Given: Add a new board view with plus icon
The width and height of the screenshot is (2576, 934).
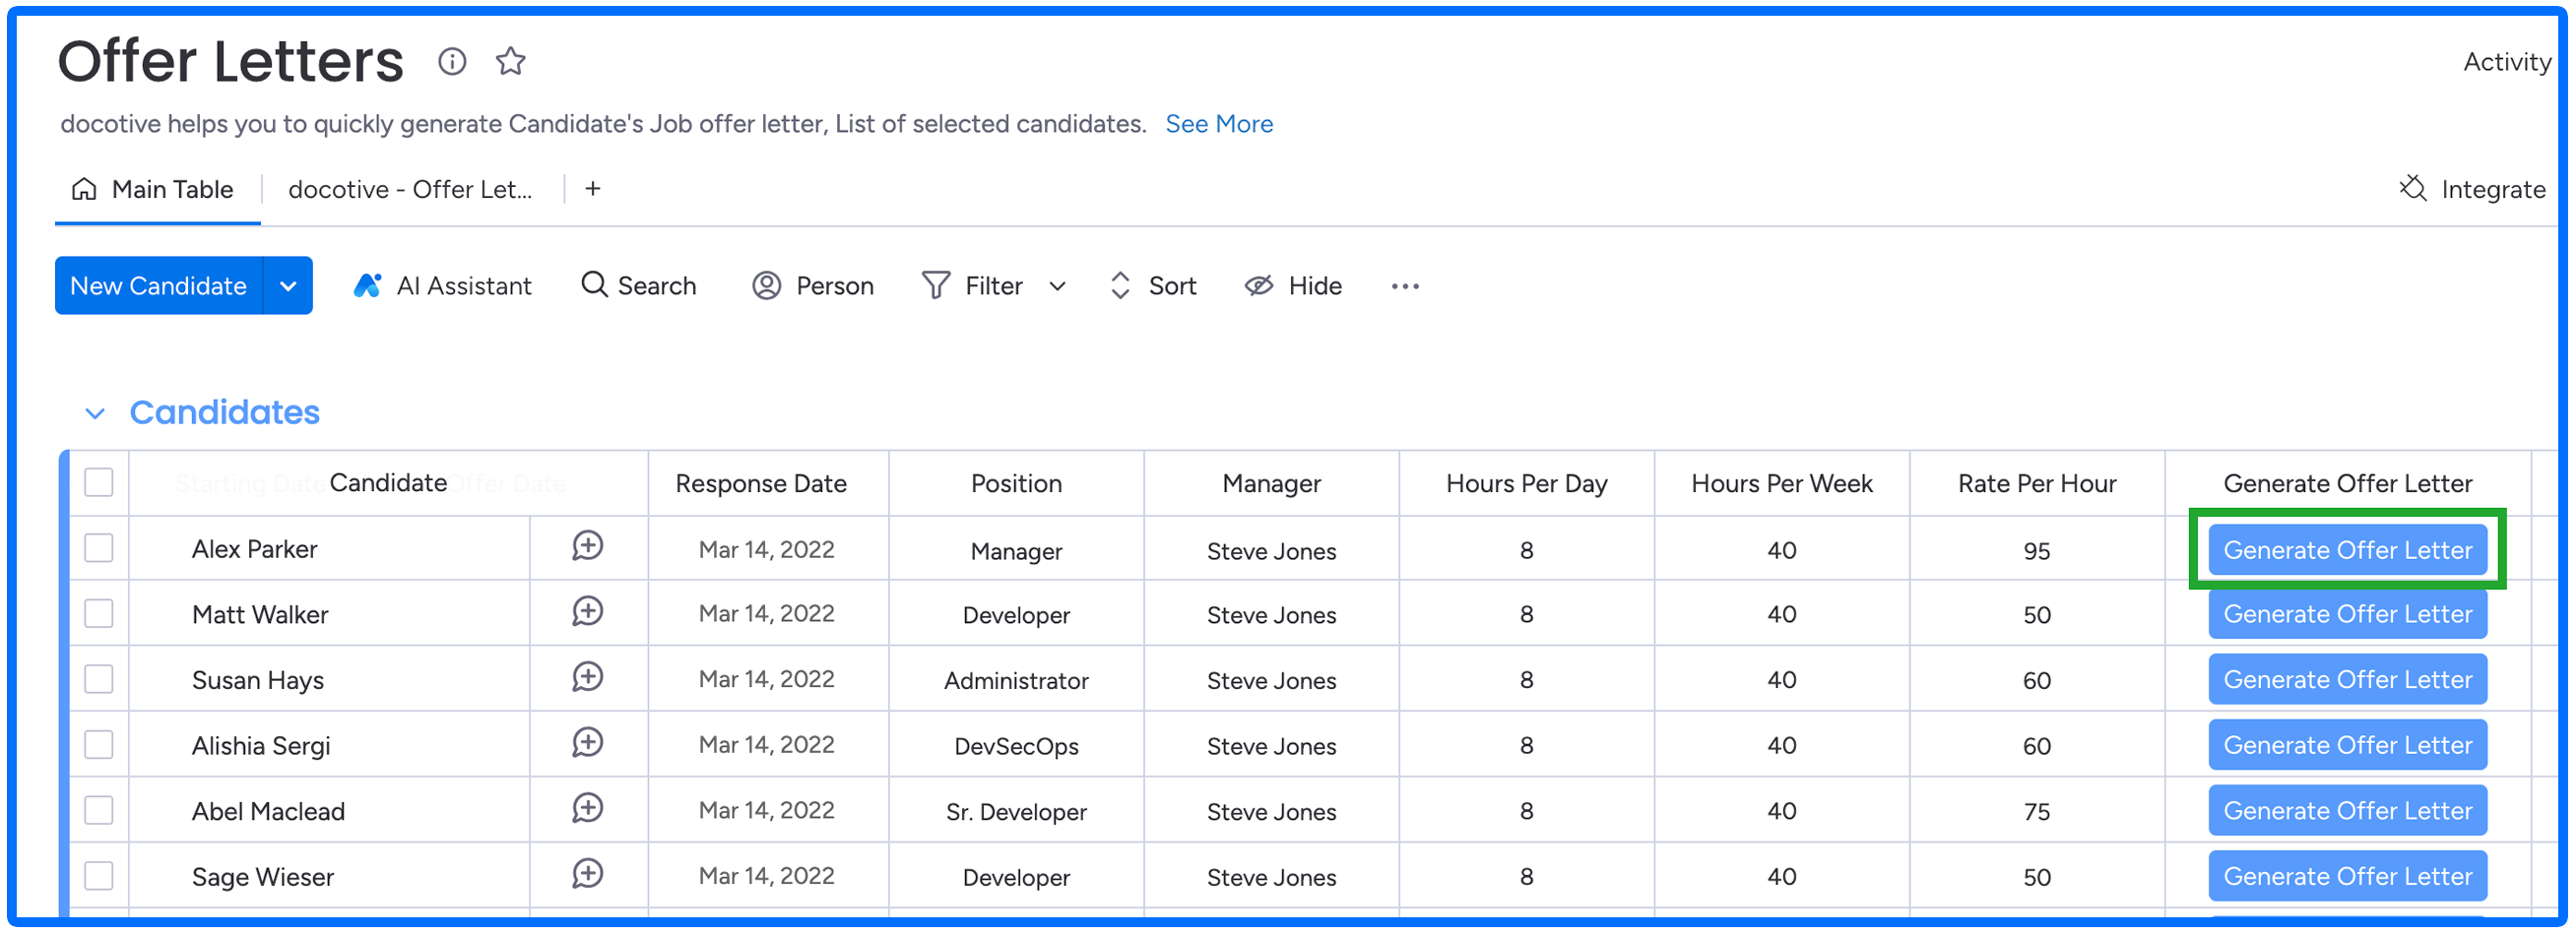Looking at the screenshot, I should (x=593, y=189).
